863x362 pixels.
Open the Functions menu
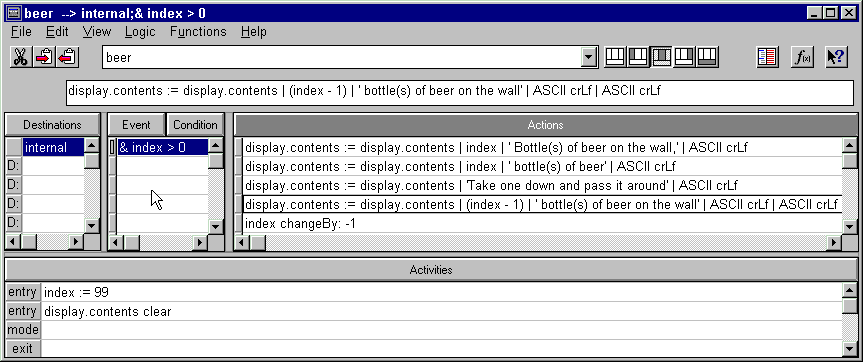pos(198,32)
